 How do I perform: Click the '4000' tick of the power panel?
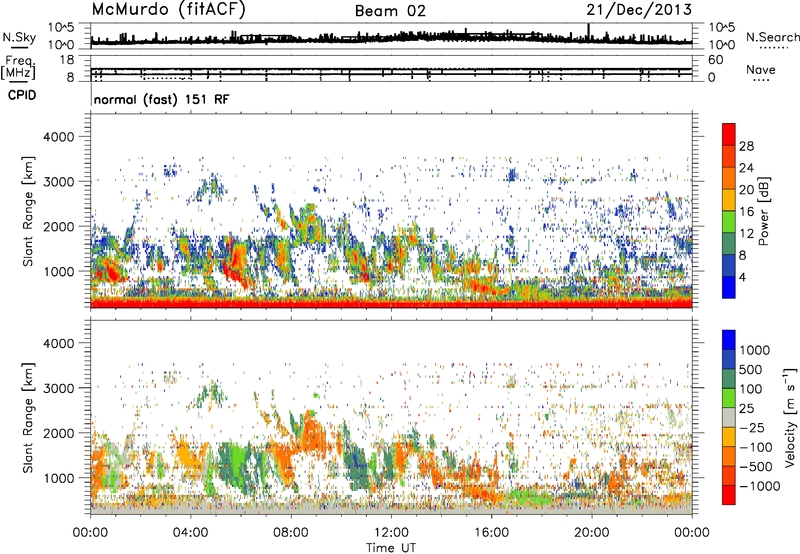(x=59, y=137)
